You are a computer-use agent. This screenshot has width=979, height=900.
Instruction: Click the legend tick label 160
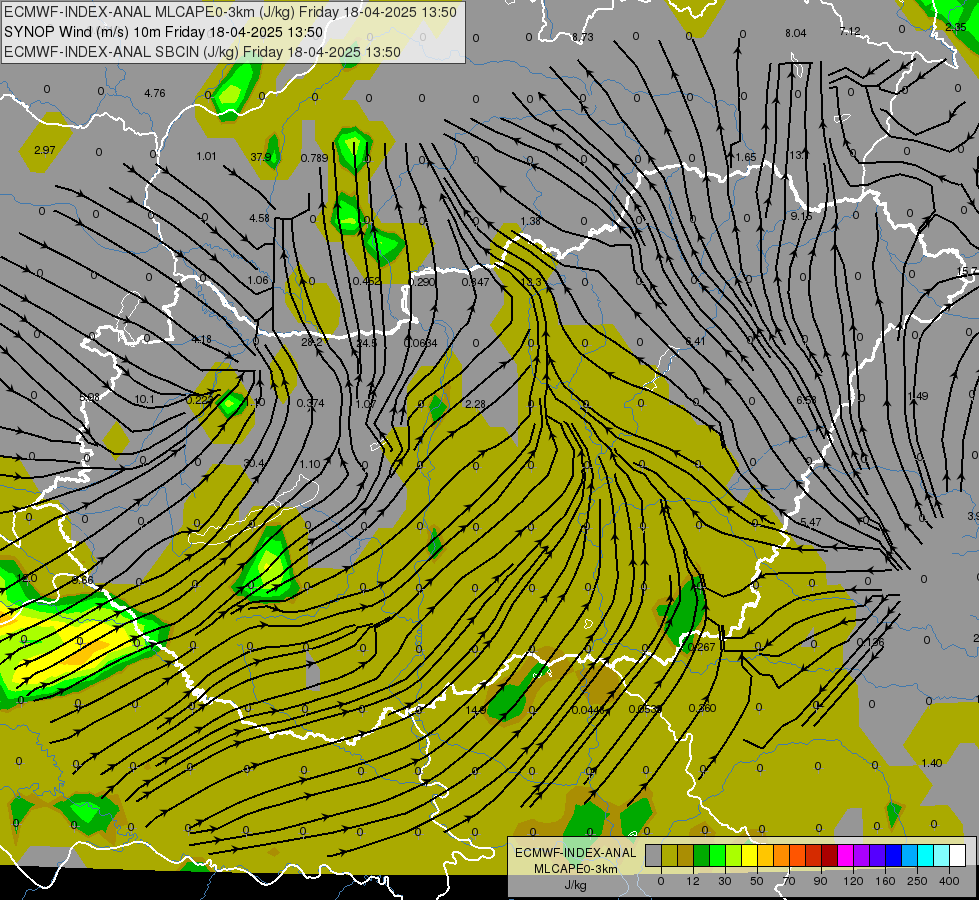tap(885, 881)
